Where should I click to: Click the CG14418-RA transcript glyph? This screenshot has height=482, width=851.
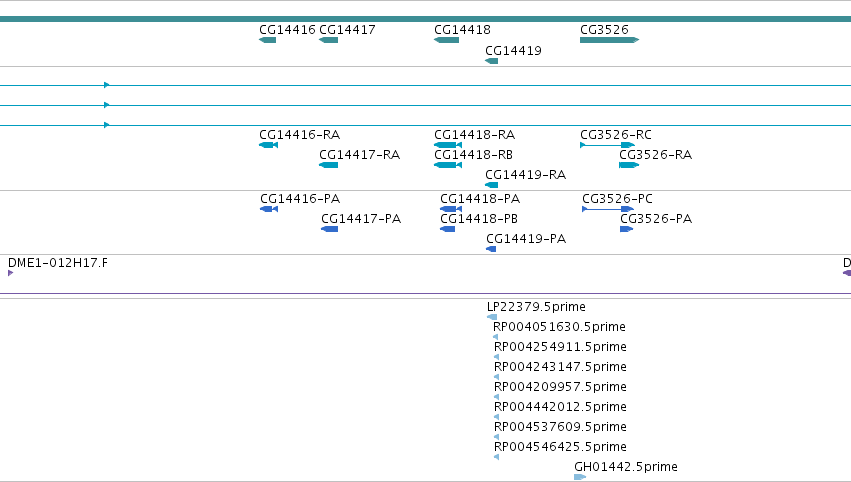coord(448,145)
